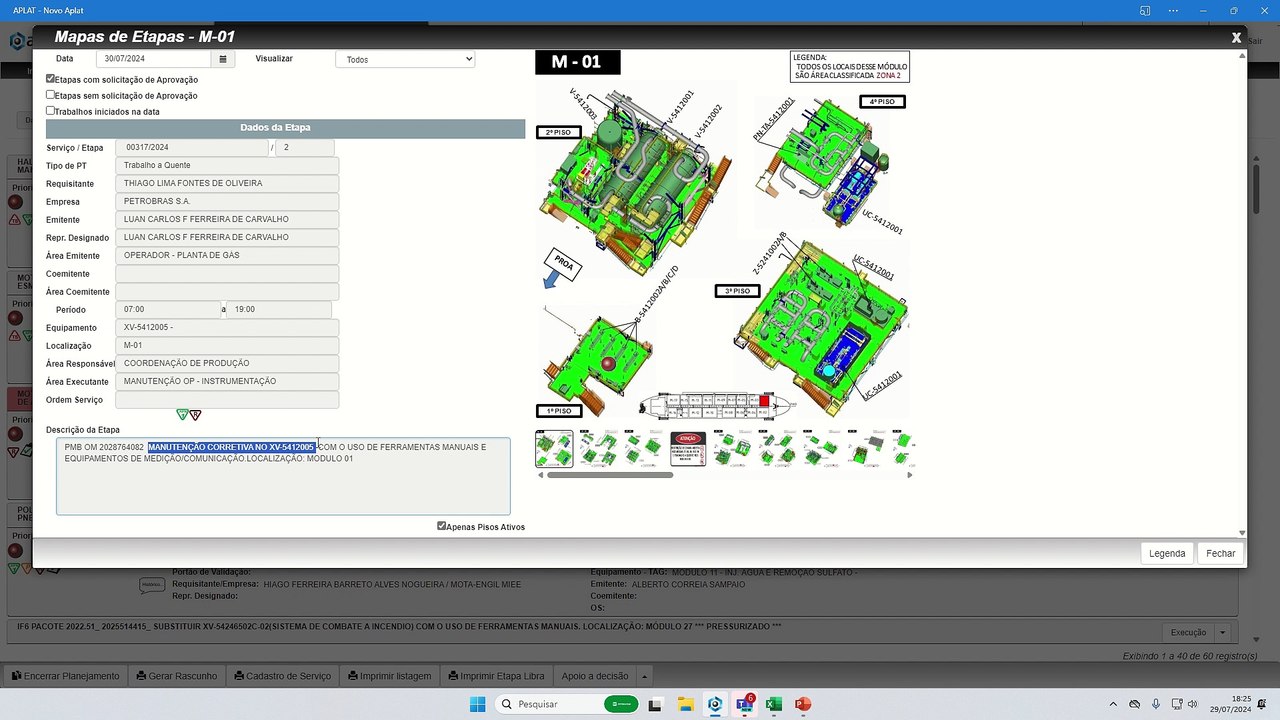Click the empty Ordem Serviço field

click(x=227, y=400)
